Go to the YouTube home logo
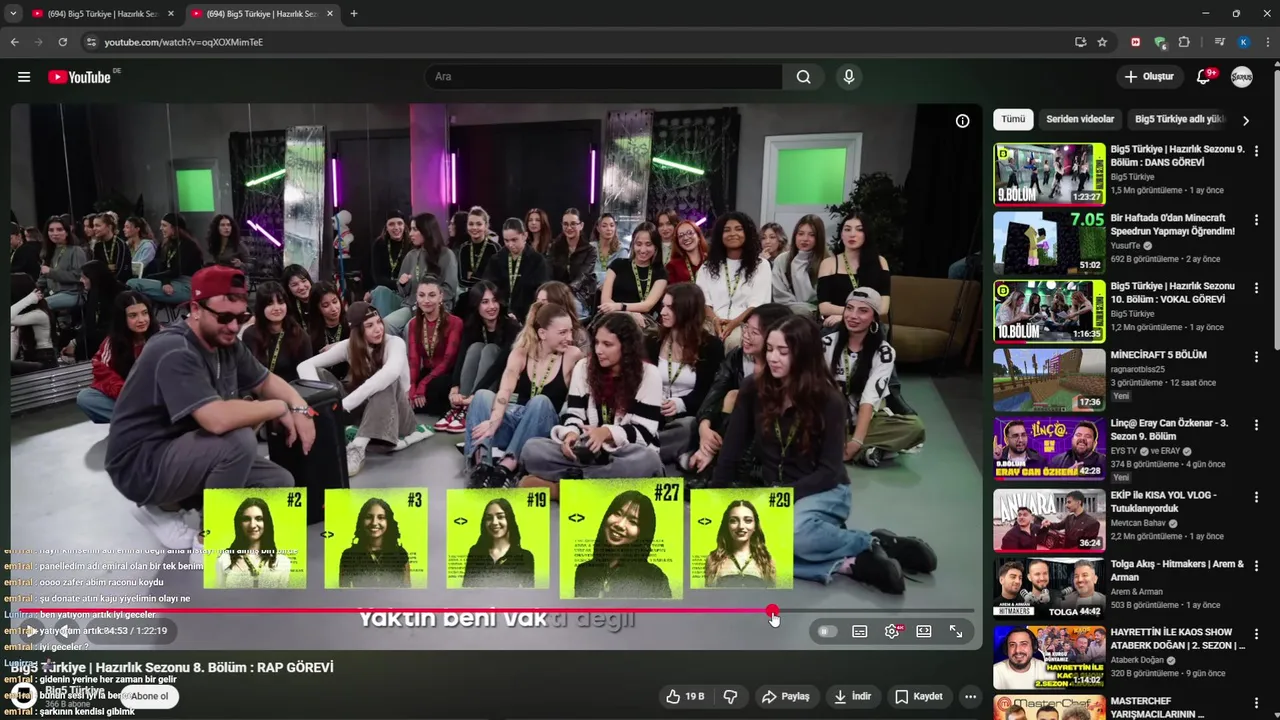The image size is (1280, 720). pyautogui.click(x=79, y=77)
